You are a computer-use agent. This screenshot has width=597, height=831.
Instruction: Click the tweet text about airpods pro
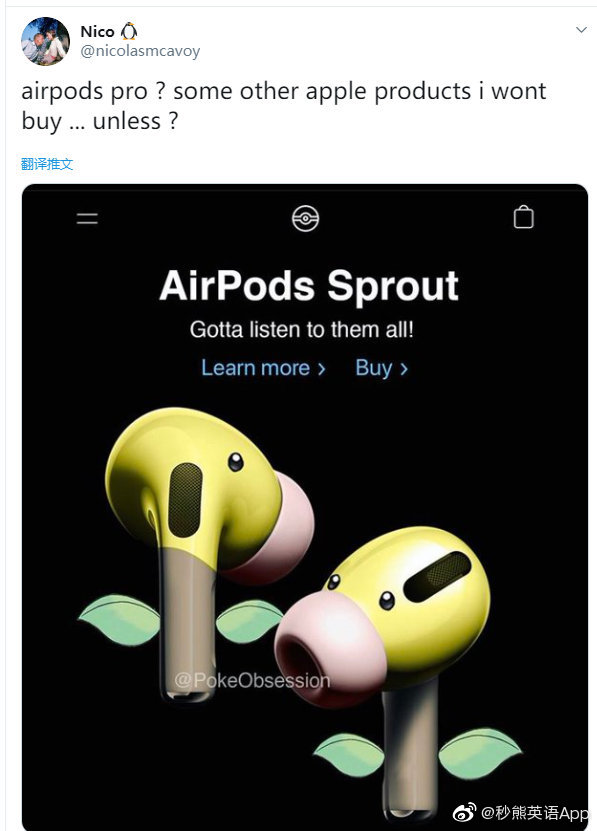pos(283,105)
